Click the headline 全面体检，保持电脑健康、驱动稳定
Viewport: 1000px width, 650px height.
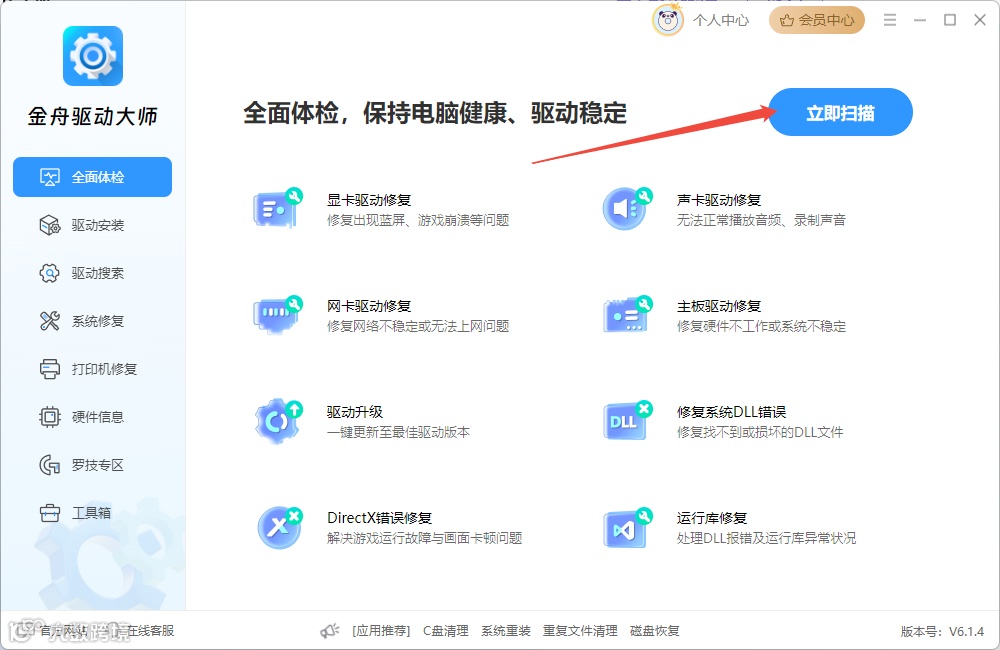tap(435, 113)
